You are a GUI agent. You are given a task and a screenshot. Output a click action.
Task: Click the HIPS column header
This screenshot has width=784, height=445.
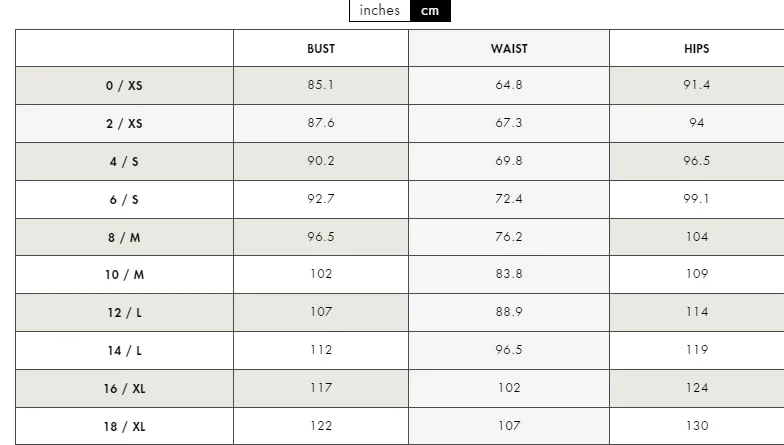(696, 48)
